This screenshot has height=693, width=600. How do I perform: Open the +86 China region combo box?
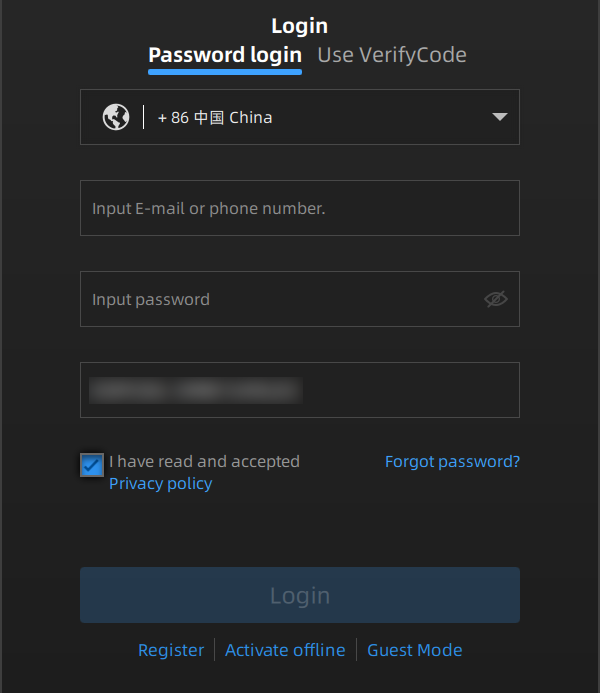pos(300,117)
